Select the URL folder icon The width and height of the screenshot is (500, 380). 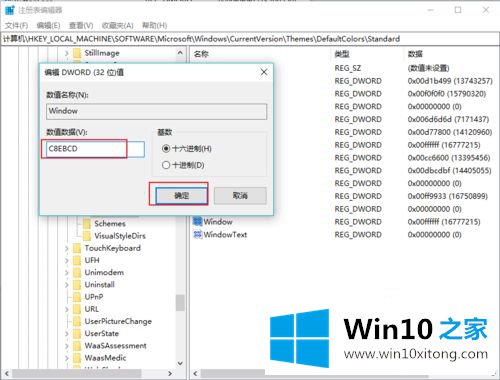click(x=77, y=309)
